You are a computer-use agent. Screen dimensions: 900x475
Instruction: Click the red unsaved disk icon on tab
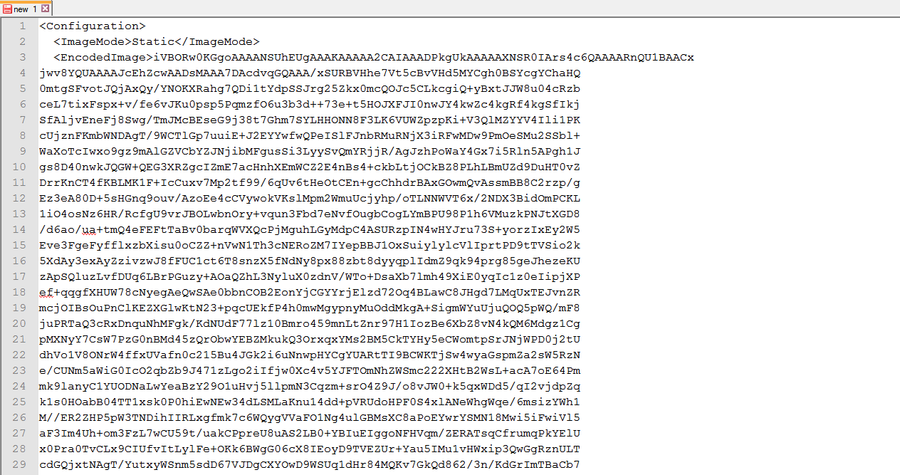tap(7, 9)
